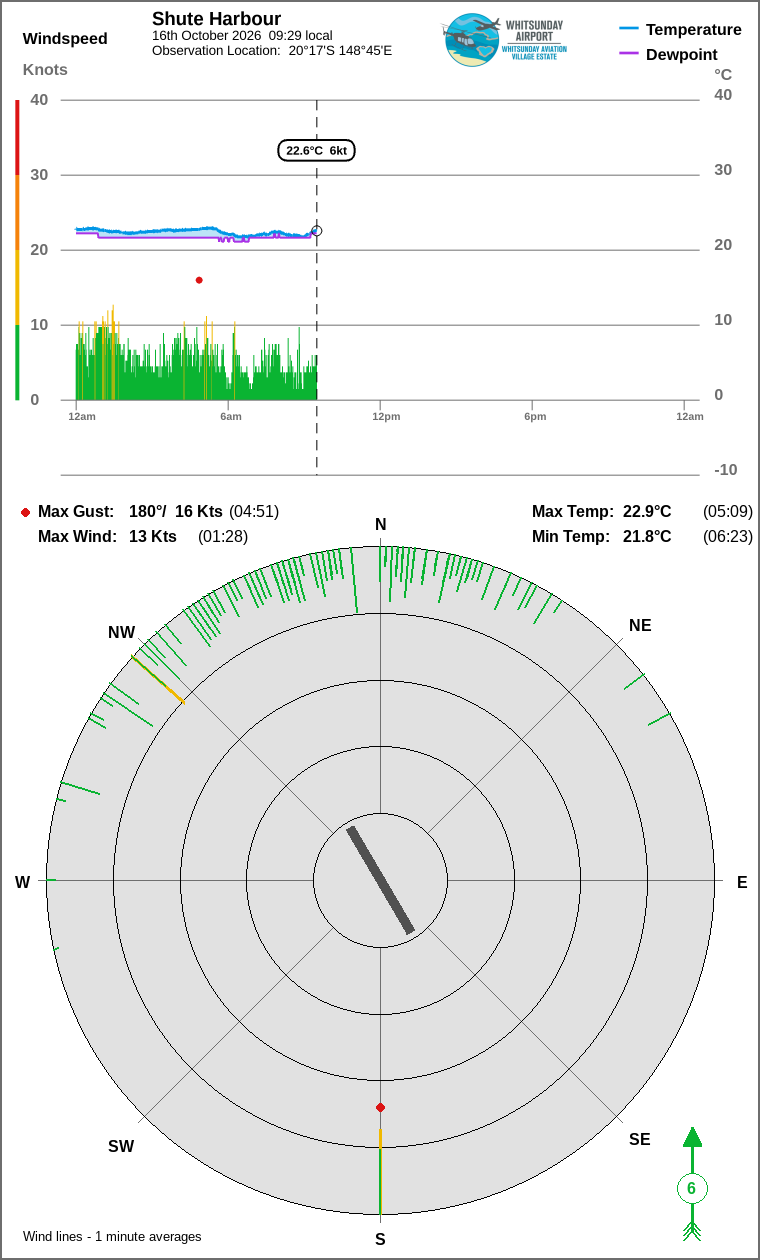Click the S compass label

pos(380,1239)
